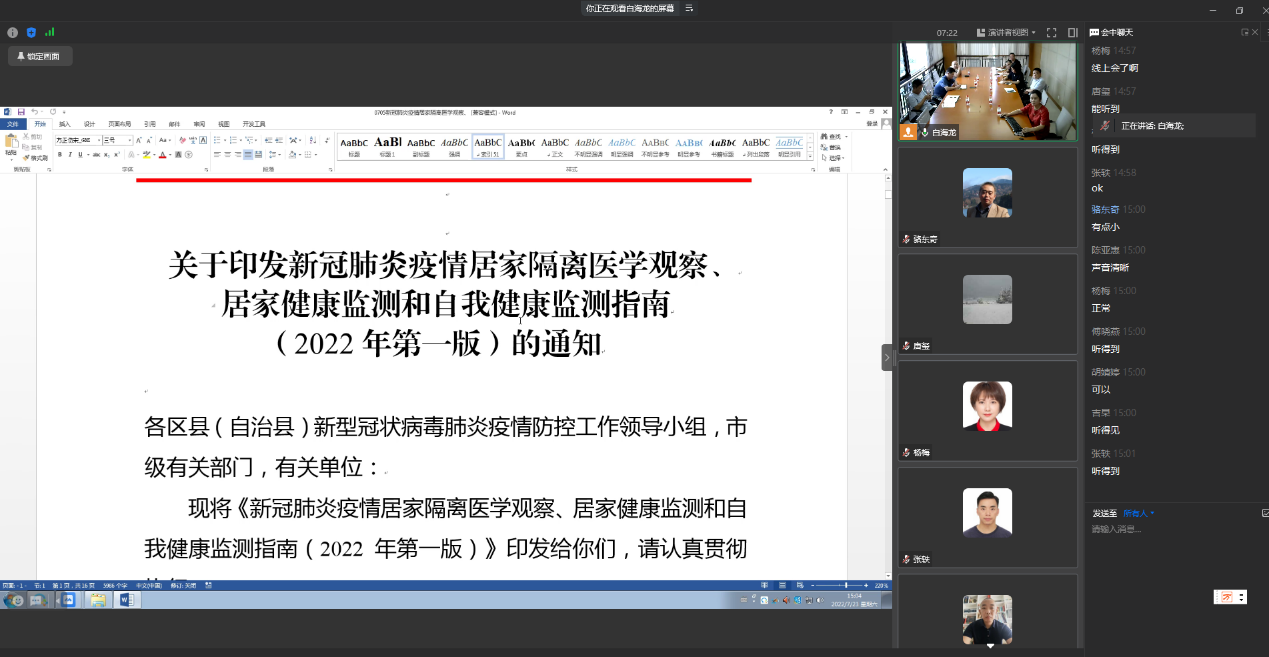Click the 锁定画面 lock screen button
The height and width of the screenshot is (657, 1269).
[38, 57]
